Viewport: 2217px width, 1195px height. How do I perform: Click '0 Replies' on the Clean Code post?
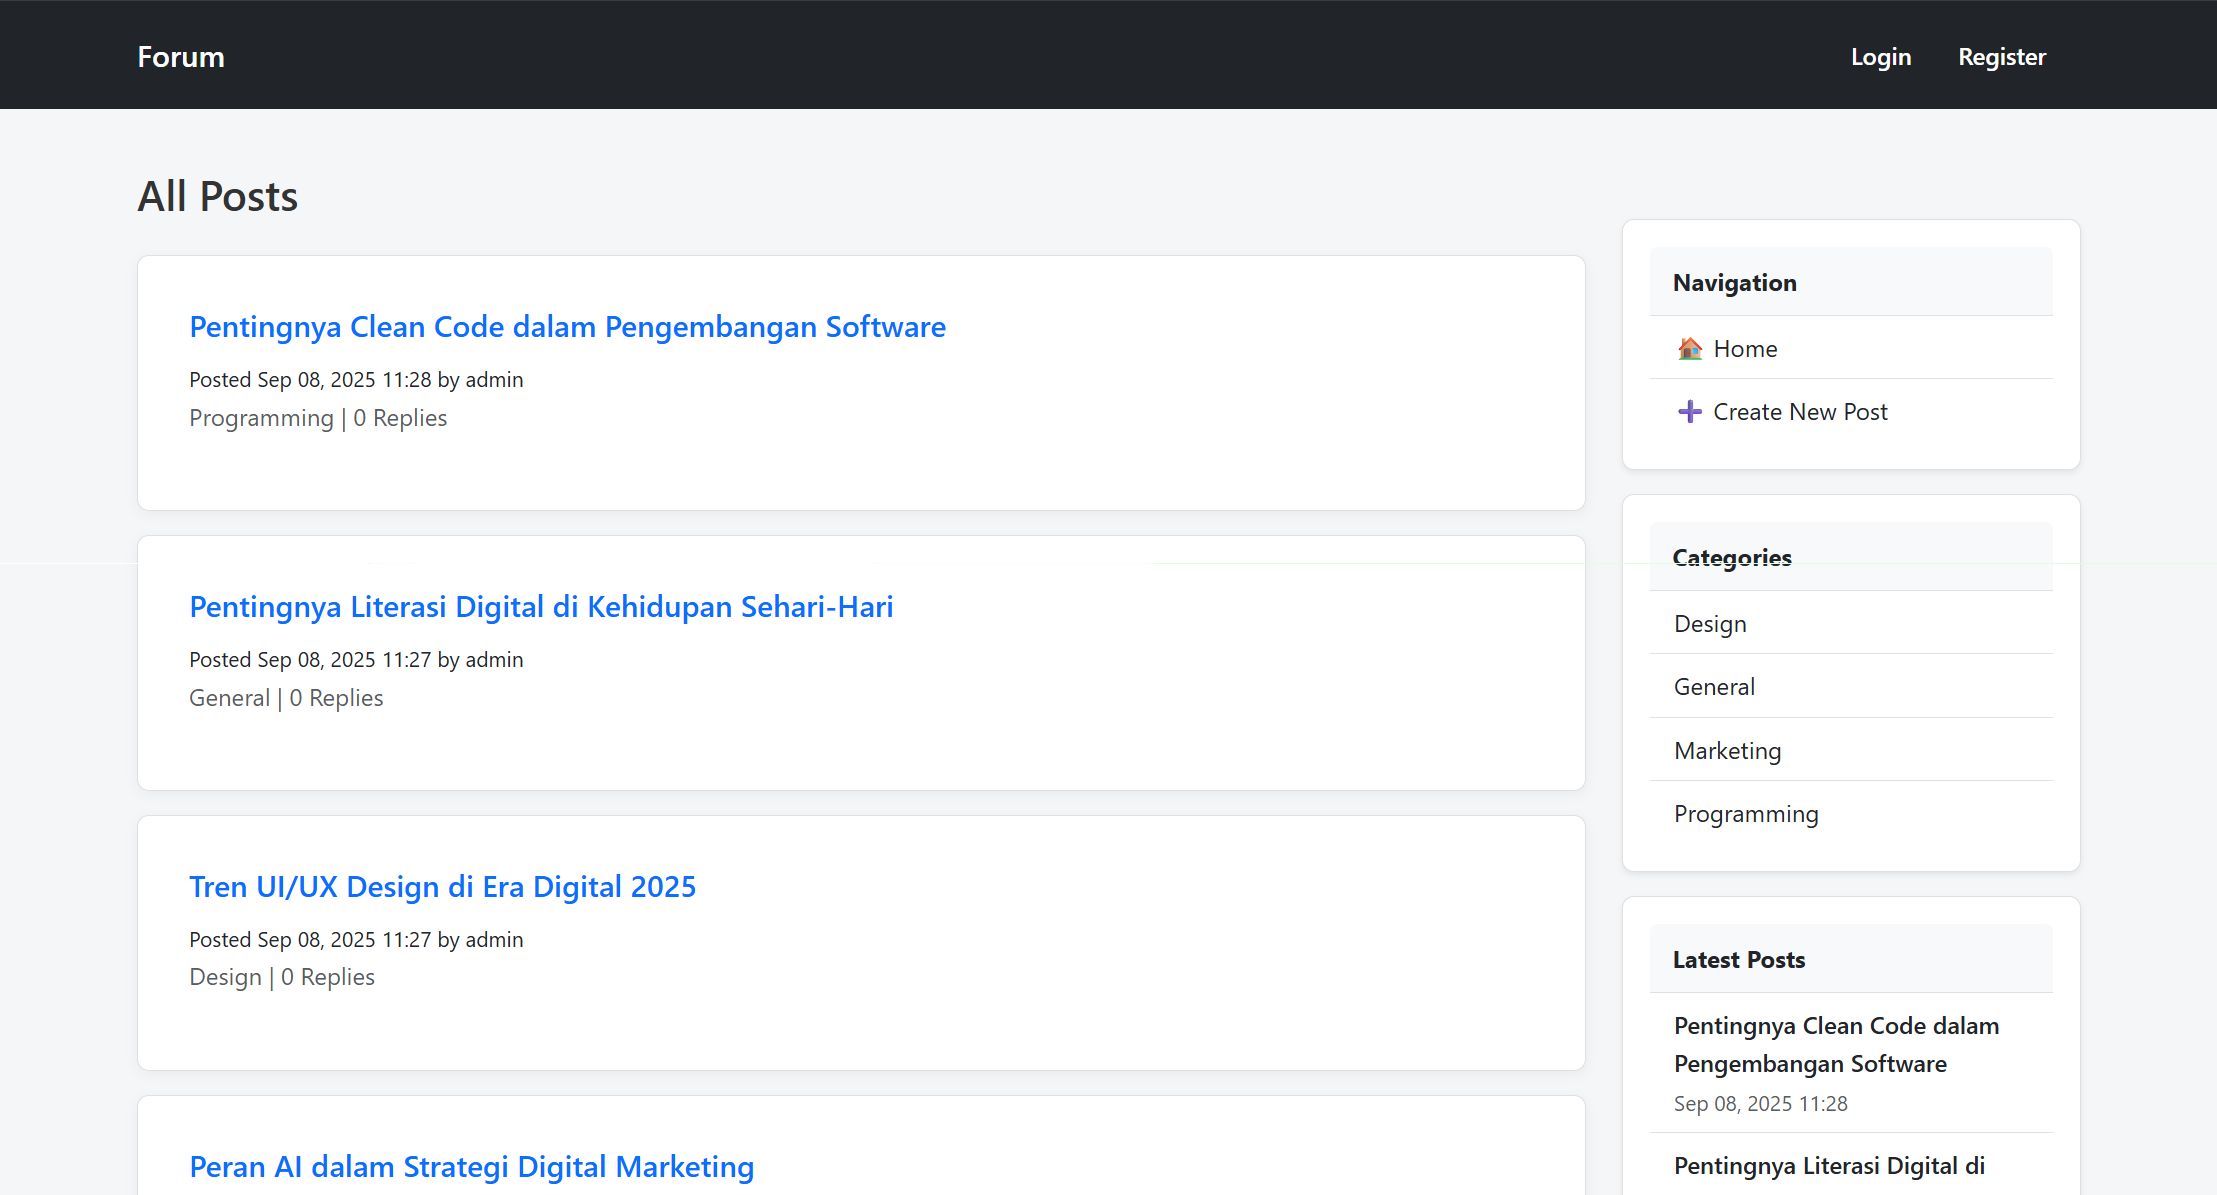(x=400, y=418)
